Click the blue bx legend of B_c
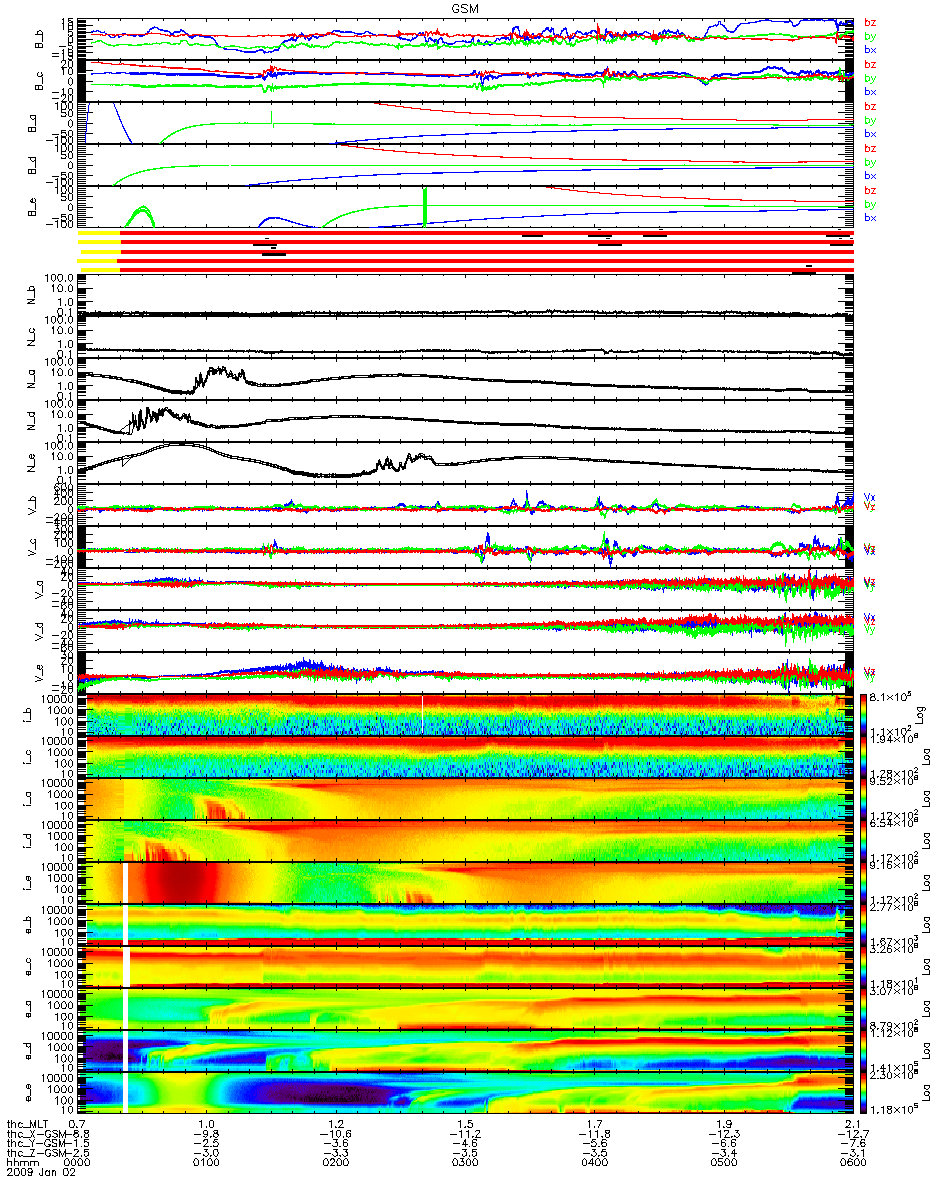 (870, 92)
